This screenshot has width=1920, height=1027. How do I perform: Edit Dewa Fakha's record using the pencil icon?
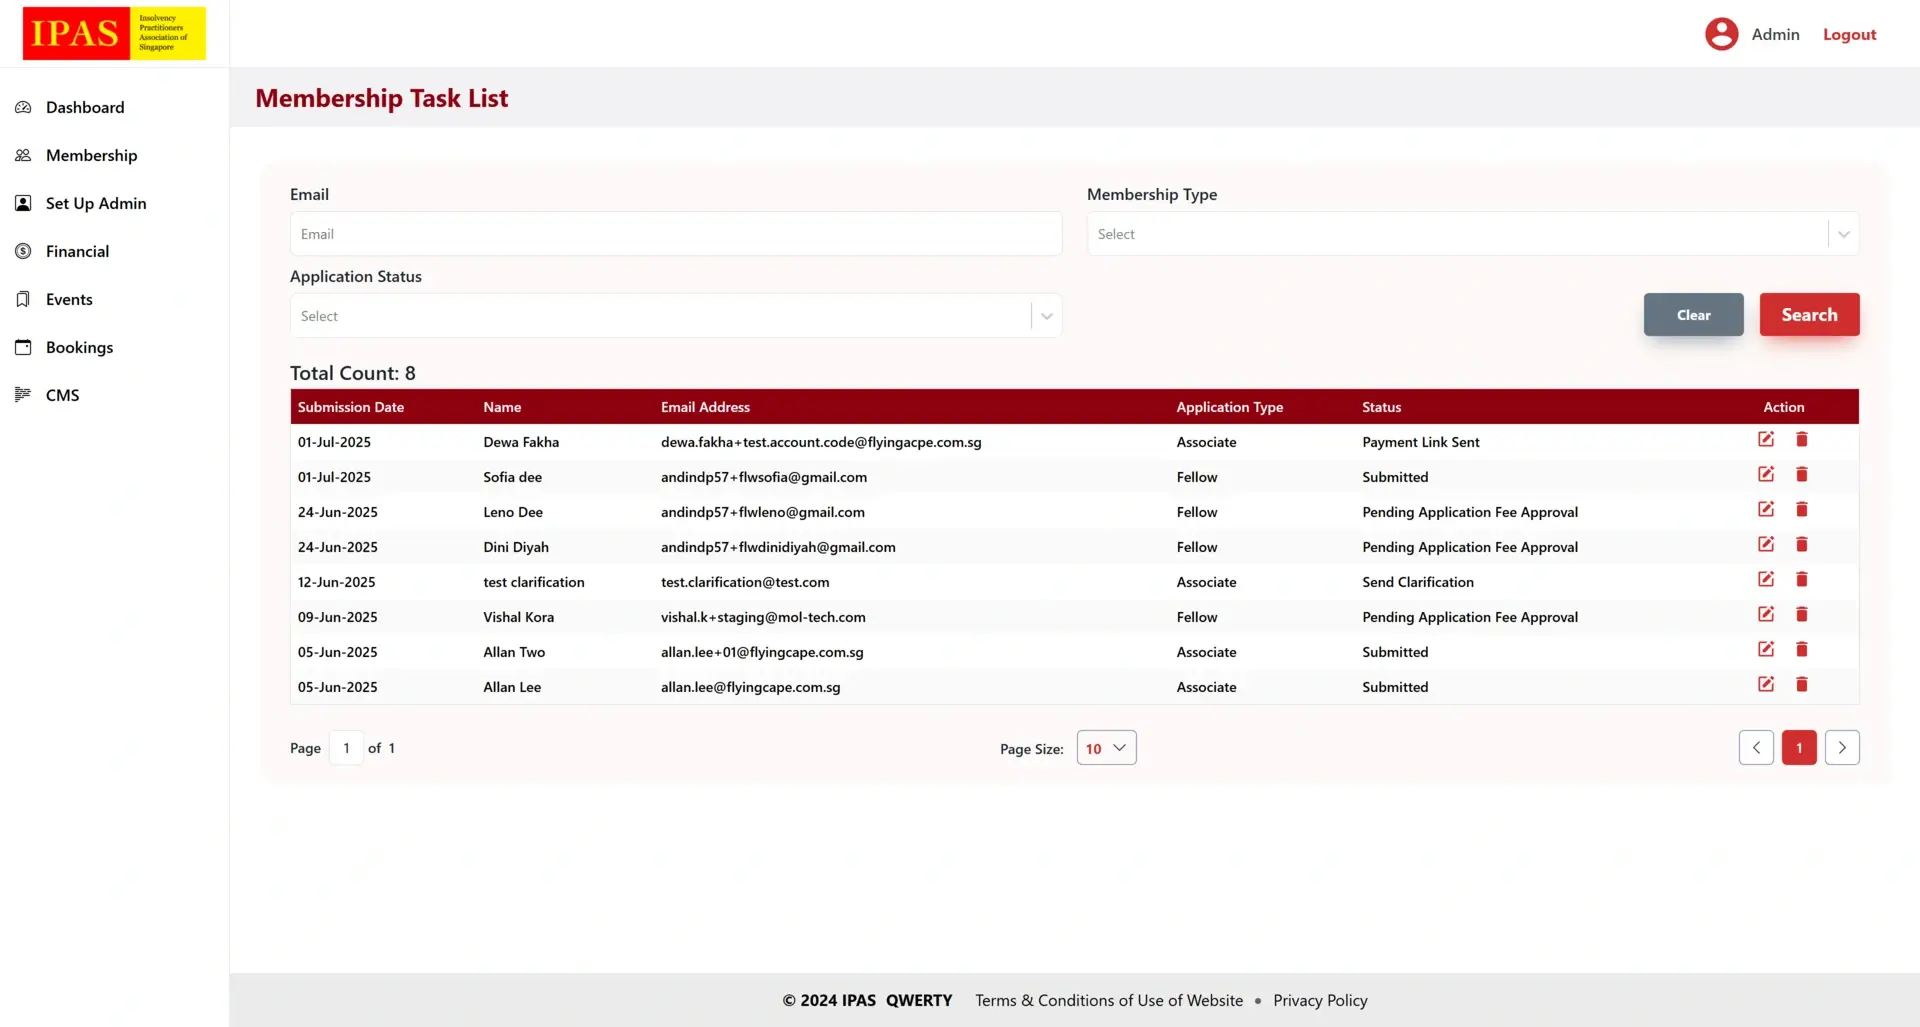pyautogui.click(x=1766, y=439)
